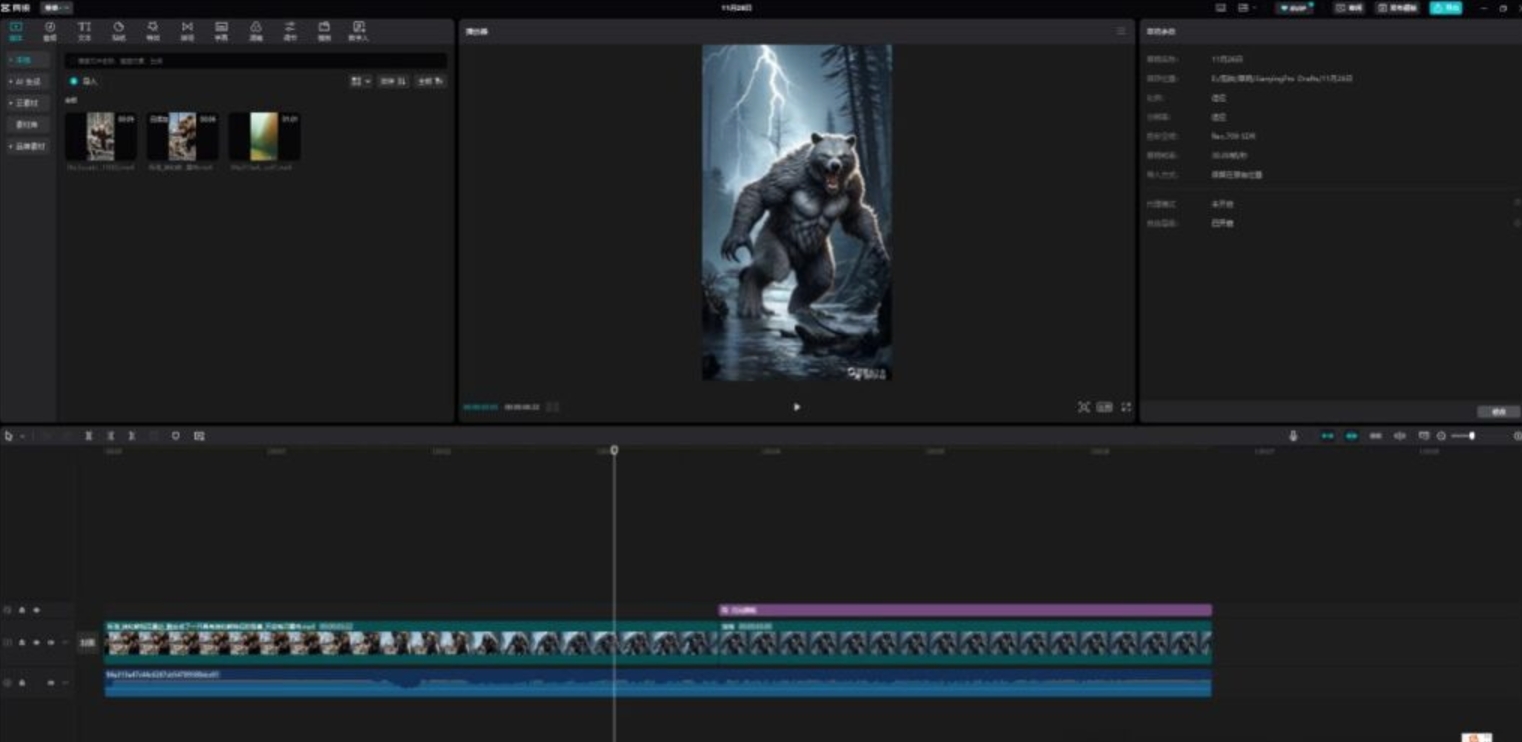Open the Effects star icon
The image size is (1522, 742).
pos(153,31)
